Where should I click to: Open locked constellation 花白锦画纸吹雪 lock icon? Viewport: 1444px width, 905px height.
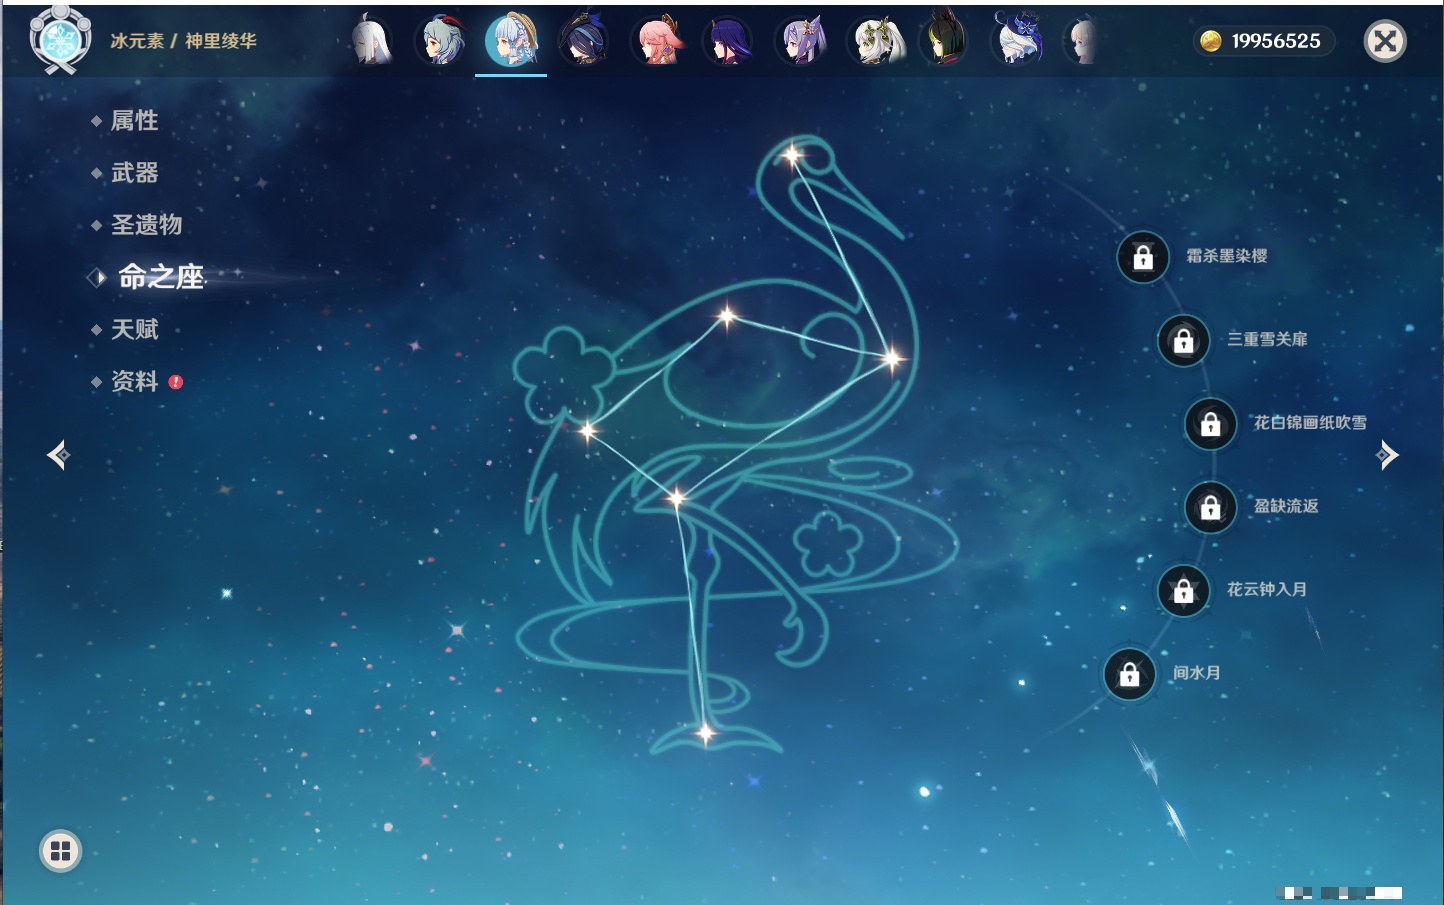tap(1210, 424)
